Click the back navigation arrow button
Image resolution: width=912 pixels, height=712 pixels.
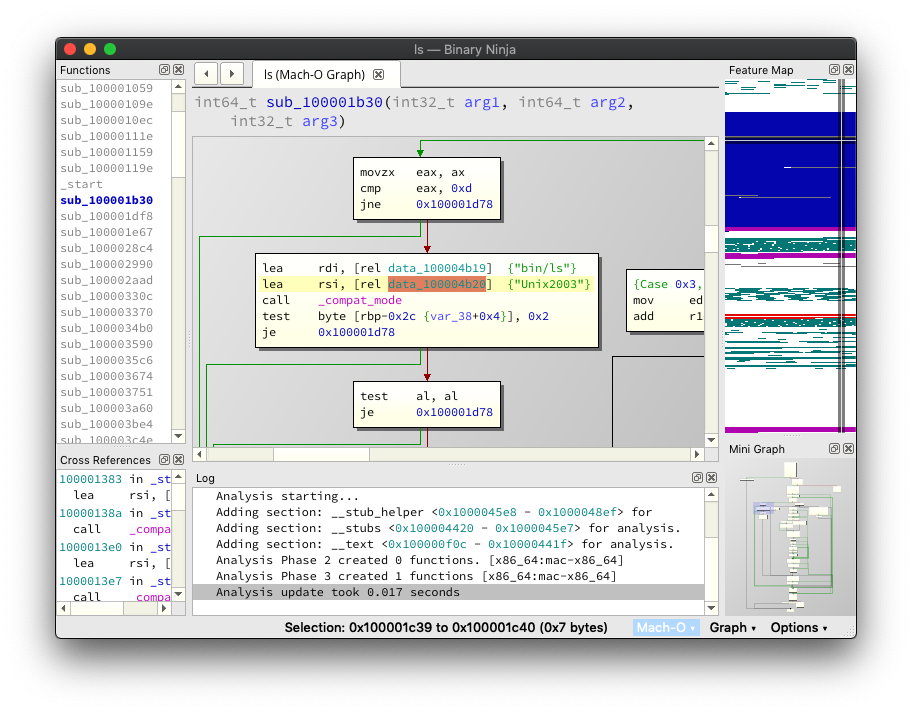click(206, 73)
